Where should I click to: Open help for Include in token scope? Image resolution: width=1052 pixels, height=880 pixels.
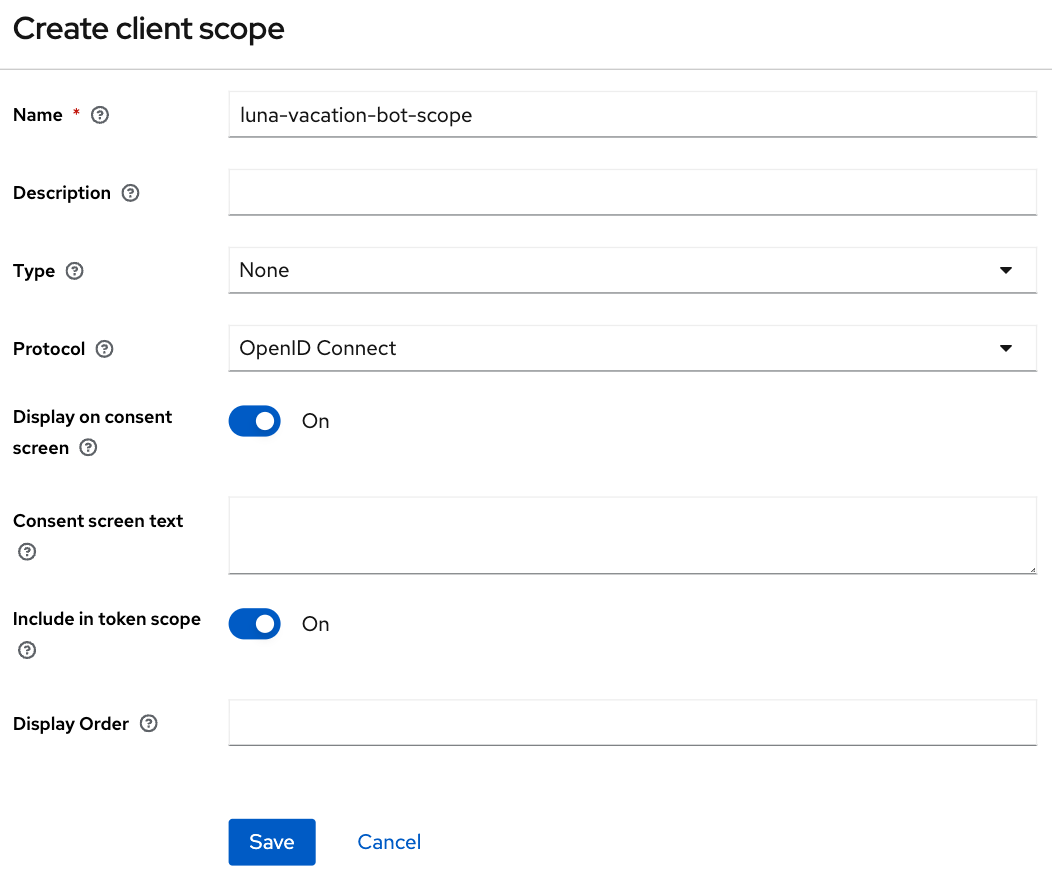[x=27, y=650]
